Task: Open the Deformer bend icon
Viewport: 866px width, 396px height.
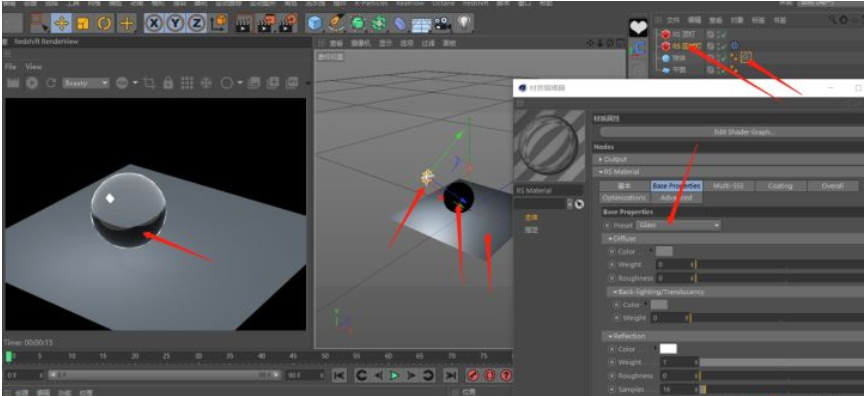Action: [400, 23]
